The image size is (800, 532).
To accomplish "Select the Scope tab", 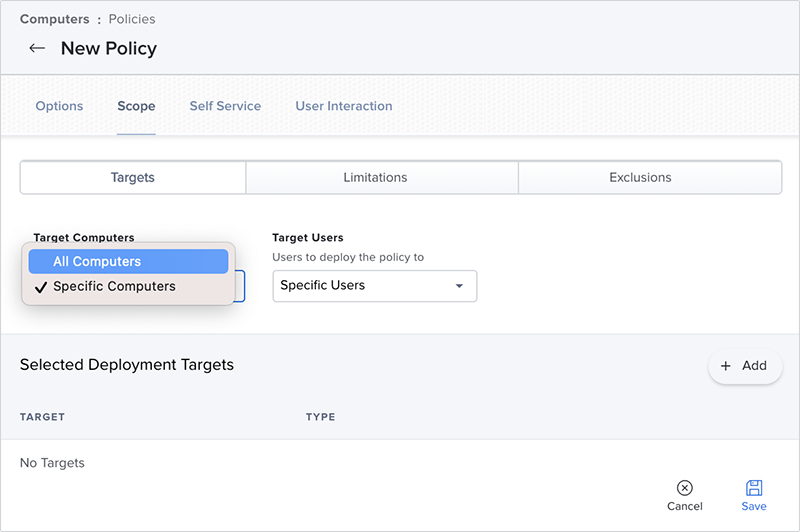I will 136,106.
